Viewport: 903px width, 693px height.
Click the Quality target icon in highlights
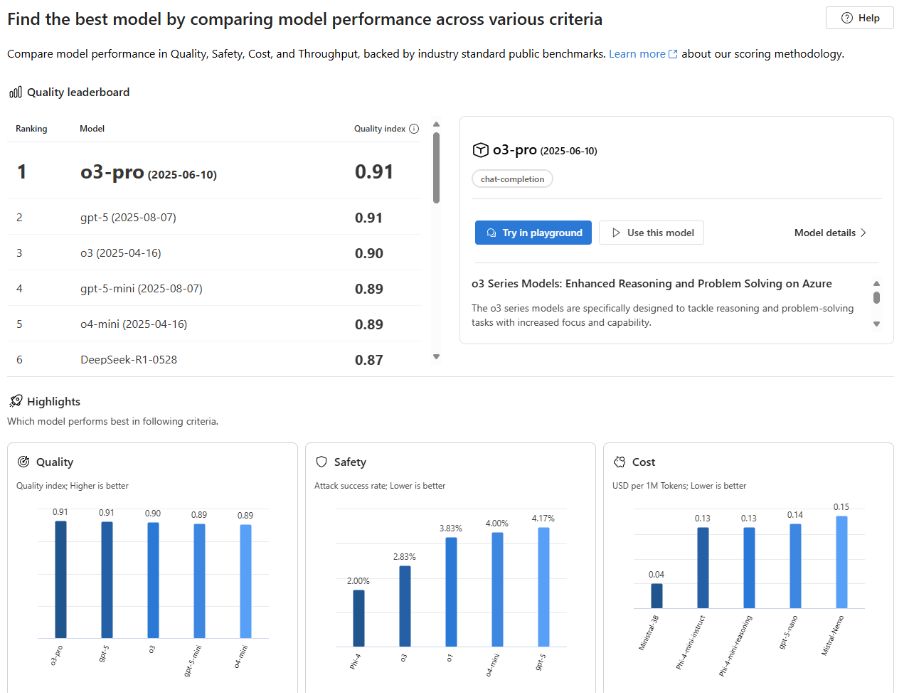pyautogui.click(x=24, y=462)
